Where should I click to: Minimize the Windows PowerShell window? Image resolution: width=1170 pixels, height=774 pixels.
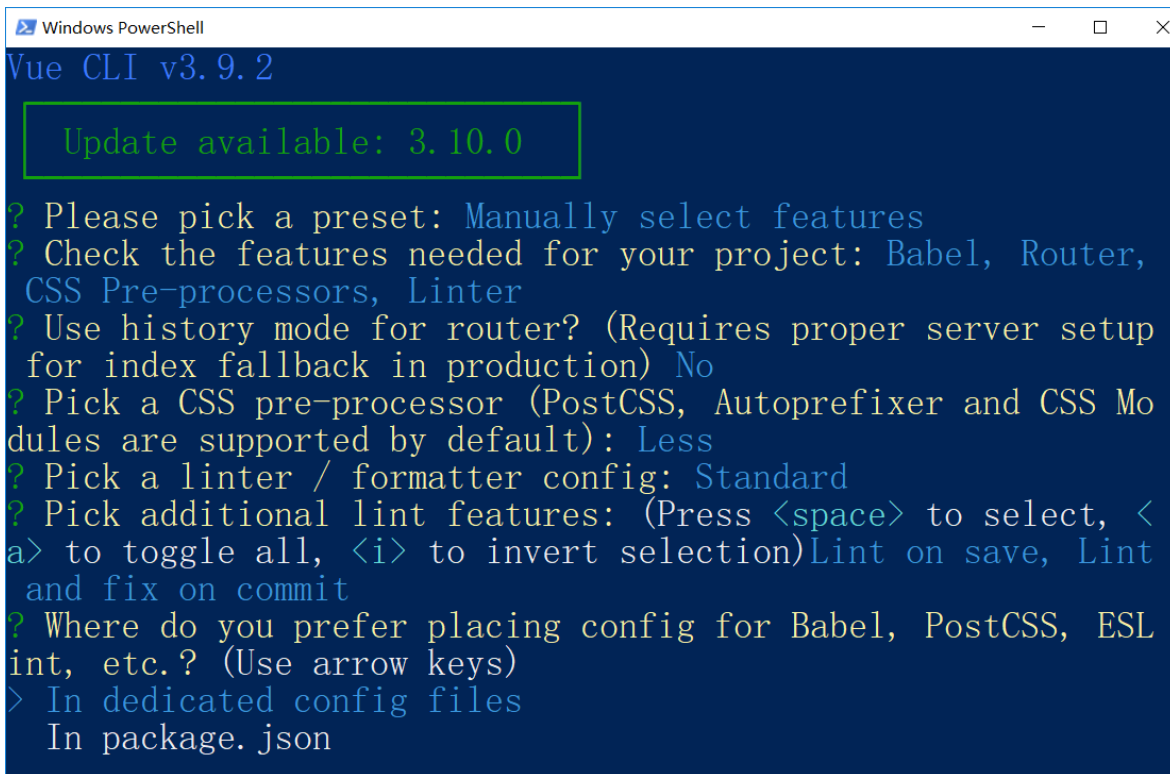coord(1038,27)
